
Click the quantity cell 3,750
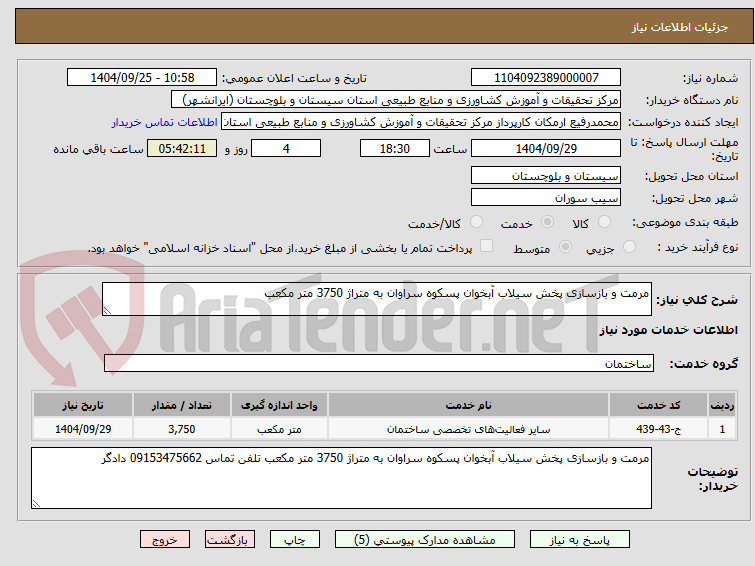pyautogui.click(x=182, y=429)
